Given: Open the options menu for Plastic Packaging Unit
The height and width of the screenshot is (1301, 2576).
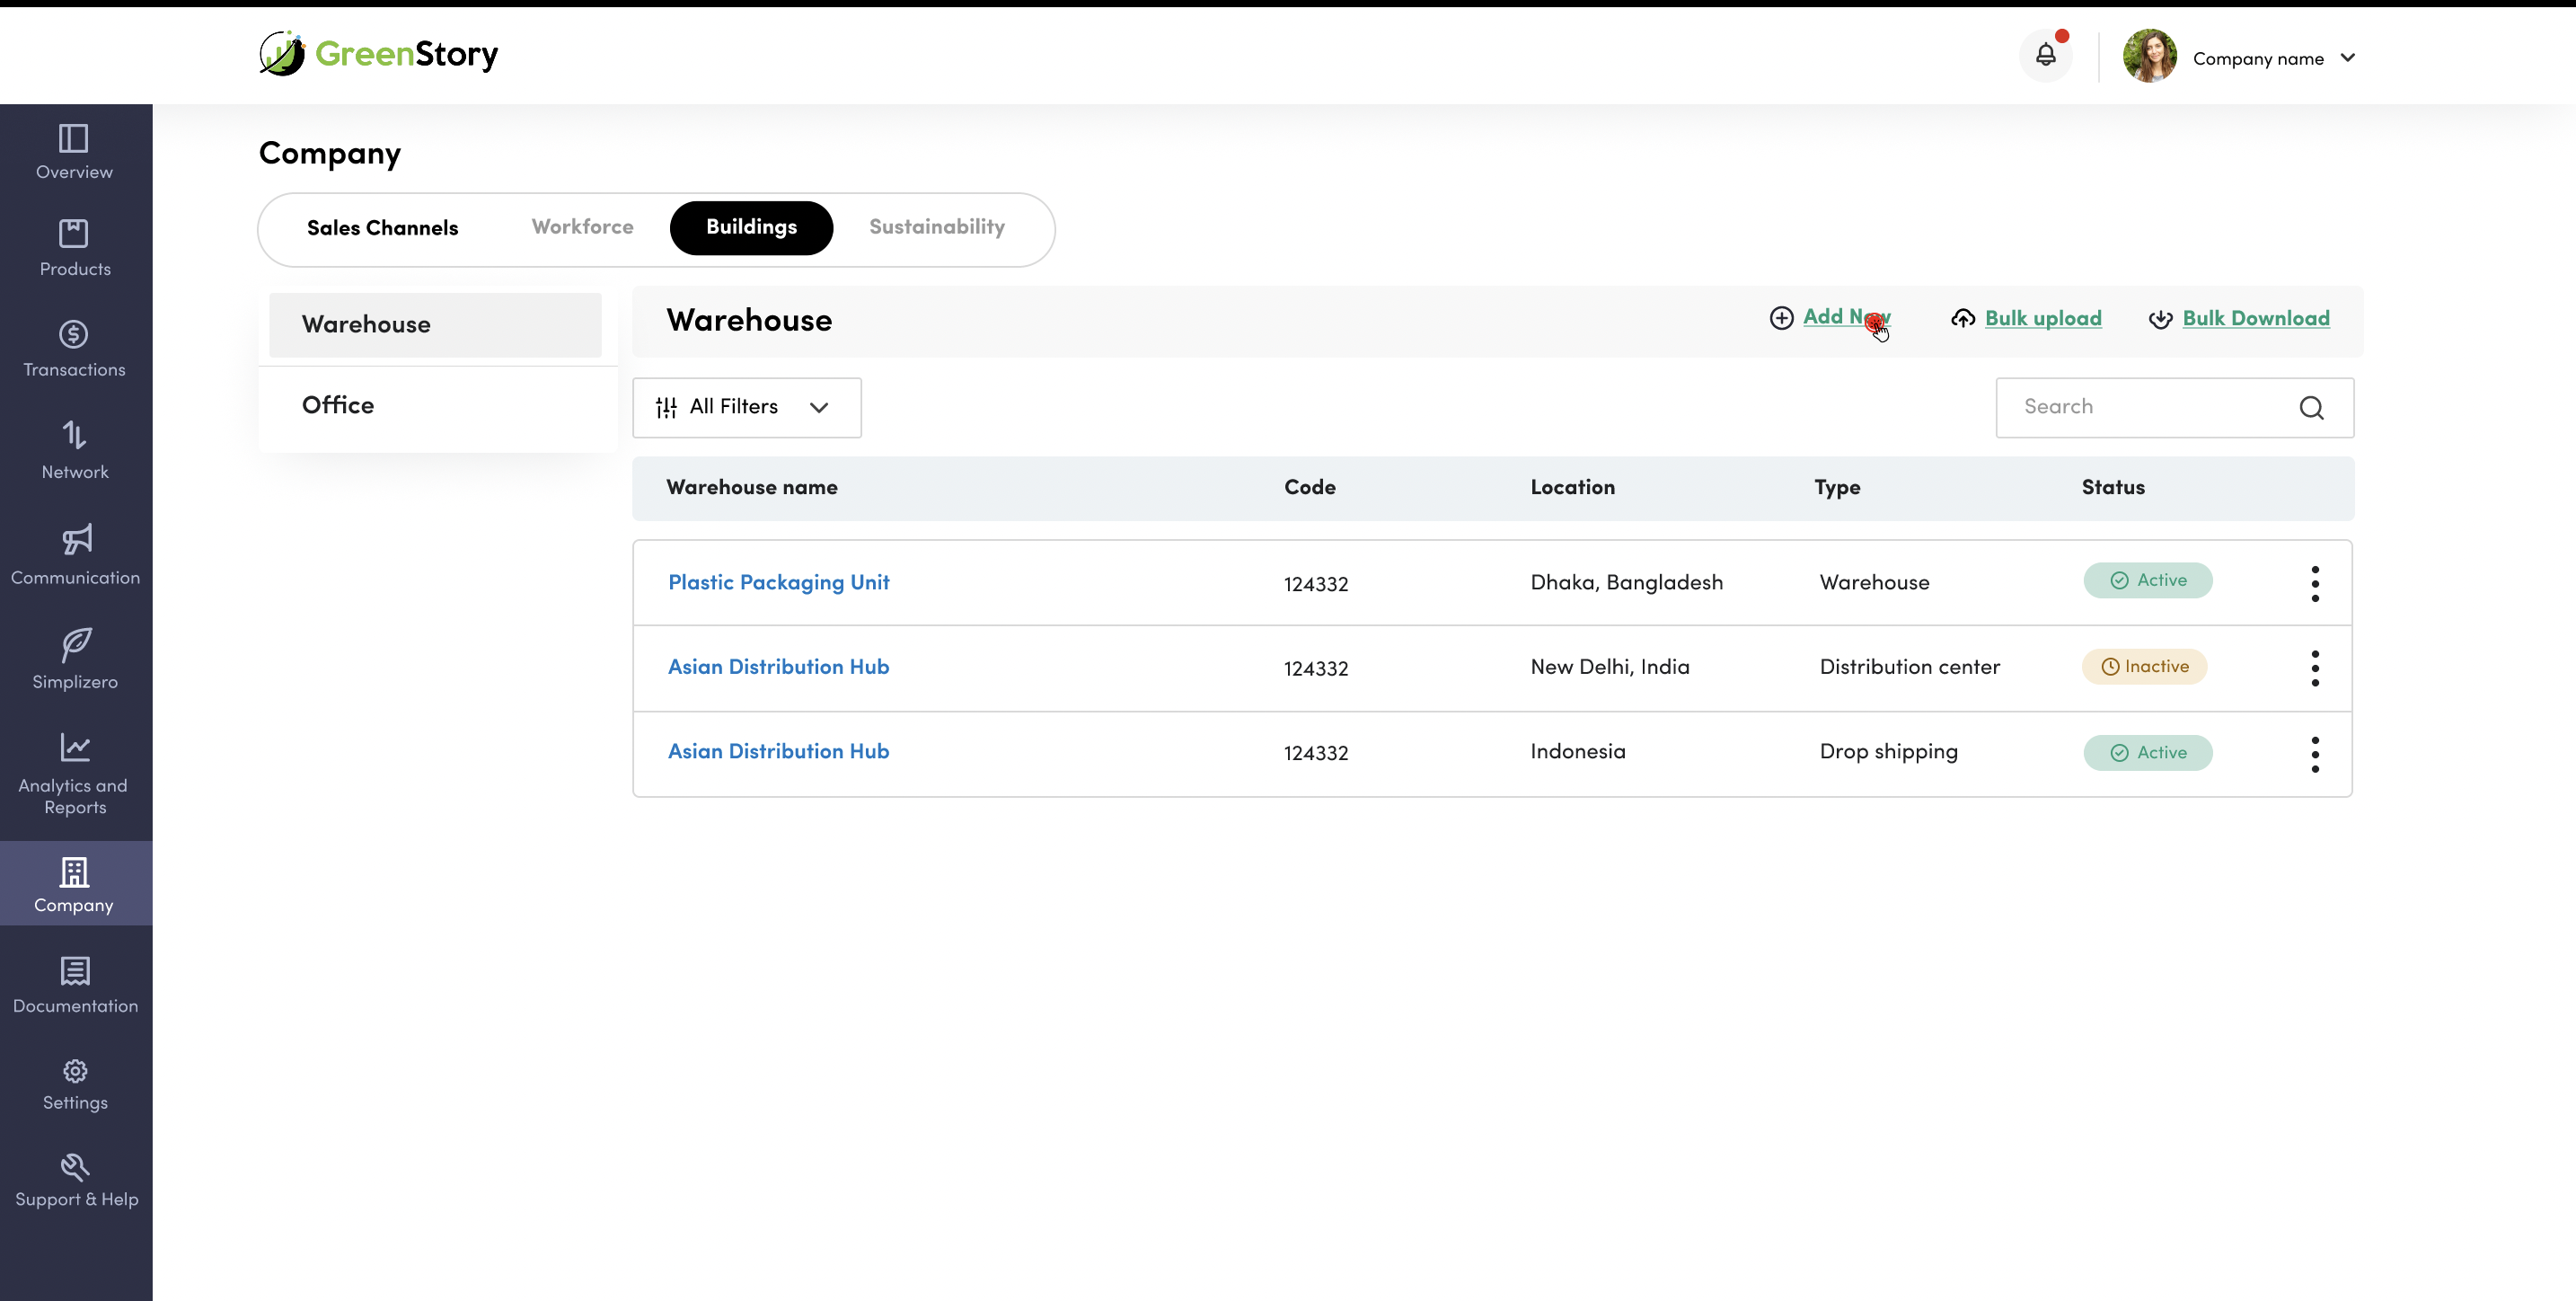Looking at the screenshot, I should point(2314,583).
